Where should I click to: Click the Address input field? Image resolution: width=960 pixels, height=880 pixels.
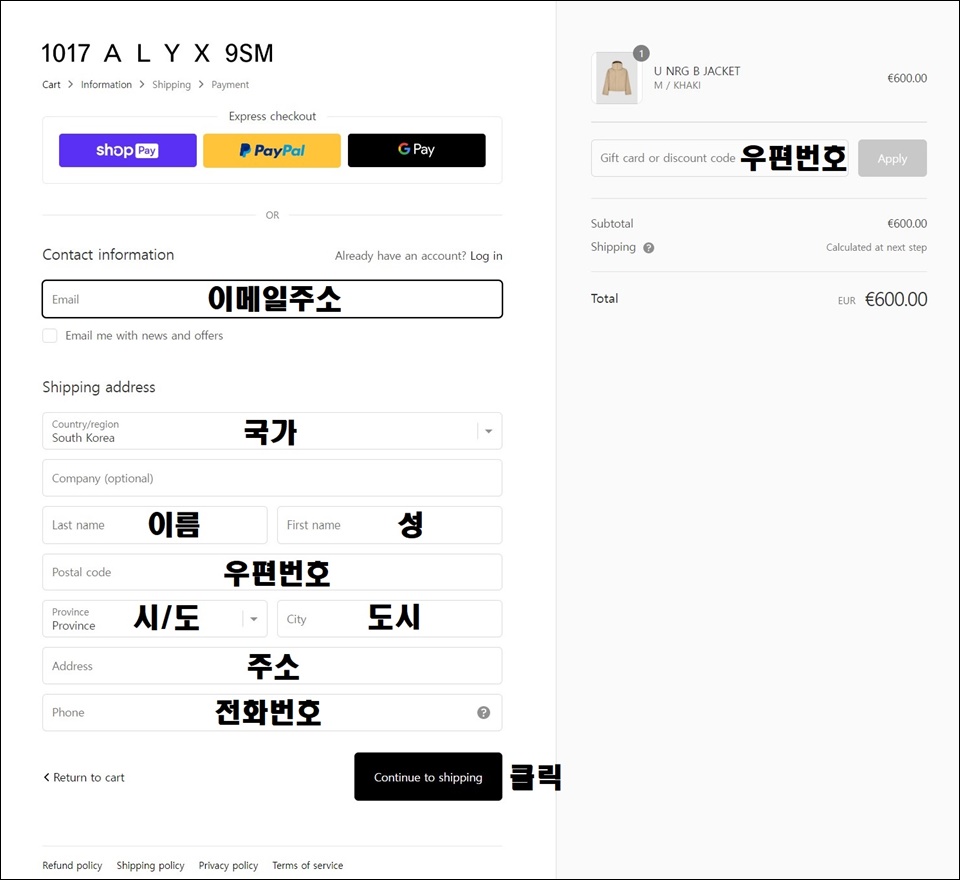(x=272, y=666)
